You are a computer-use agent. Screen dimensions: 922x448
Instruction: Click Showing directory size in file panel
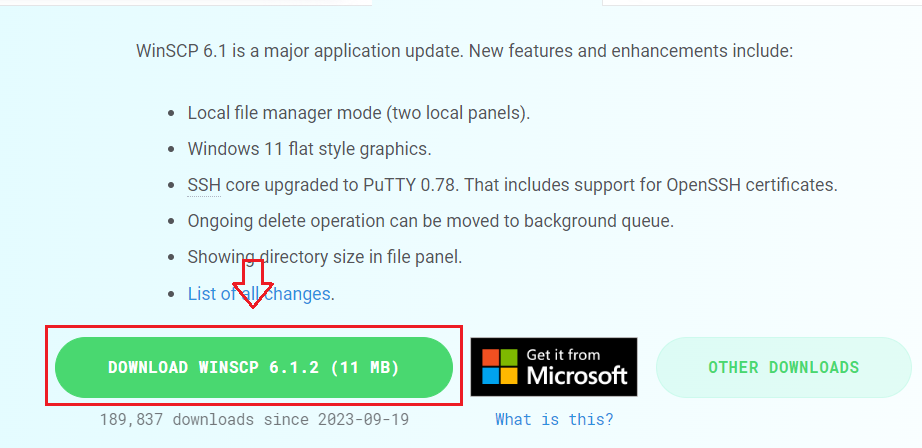coord(325,257)
